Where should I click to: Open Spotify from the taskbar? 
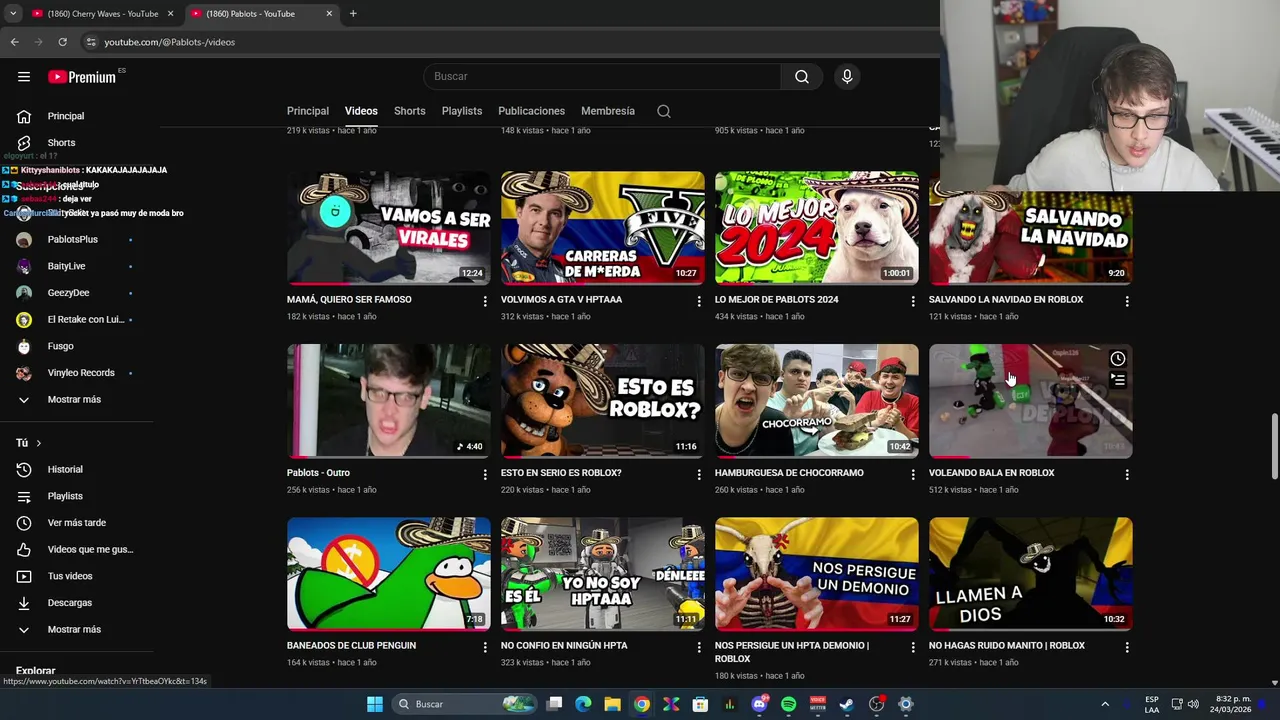click(x=788, y=704)
